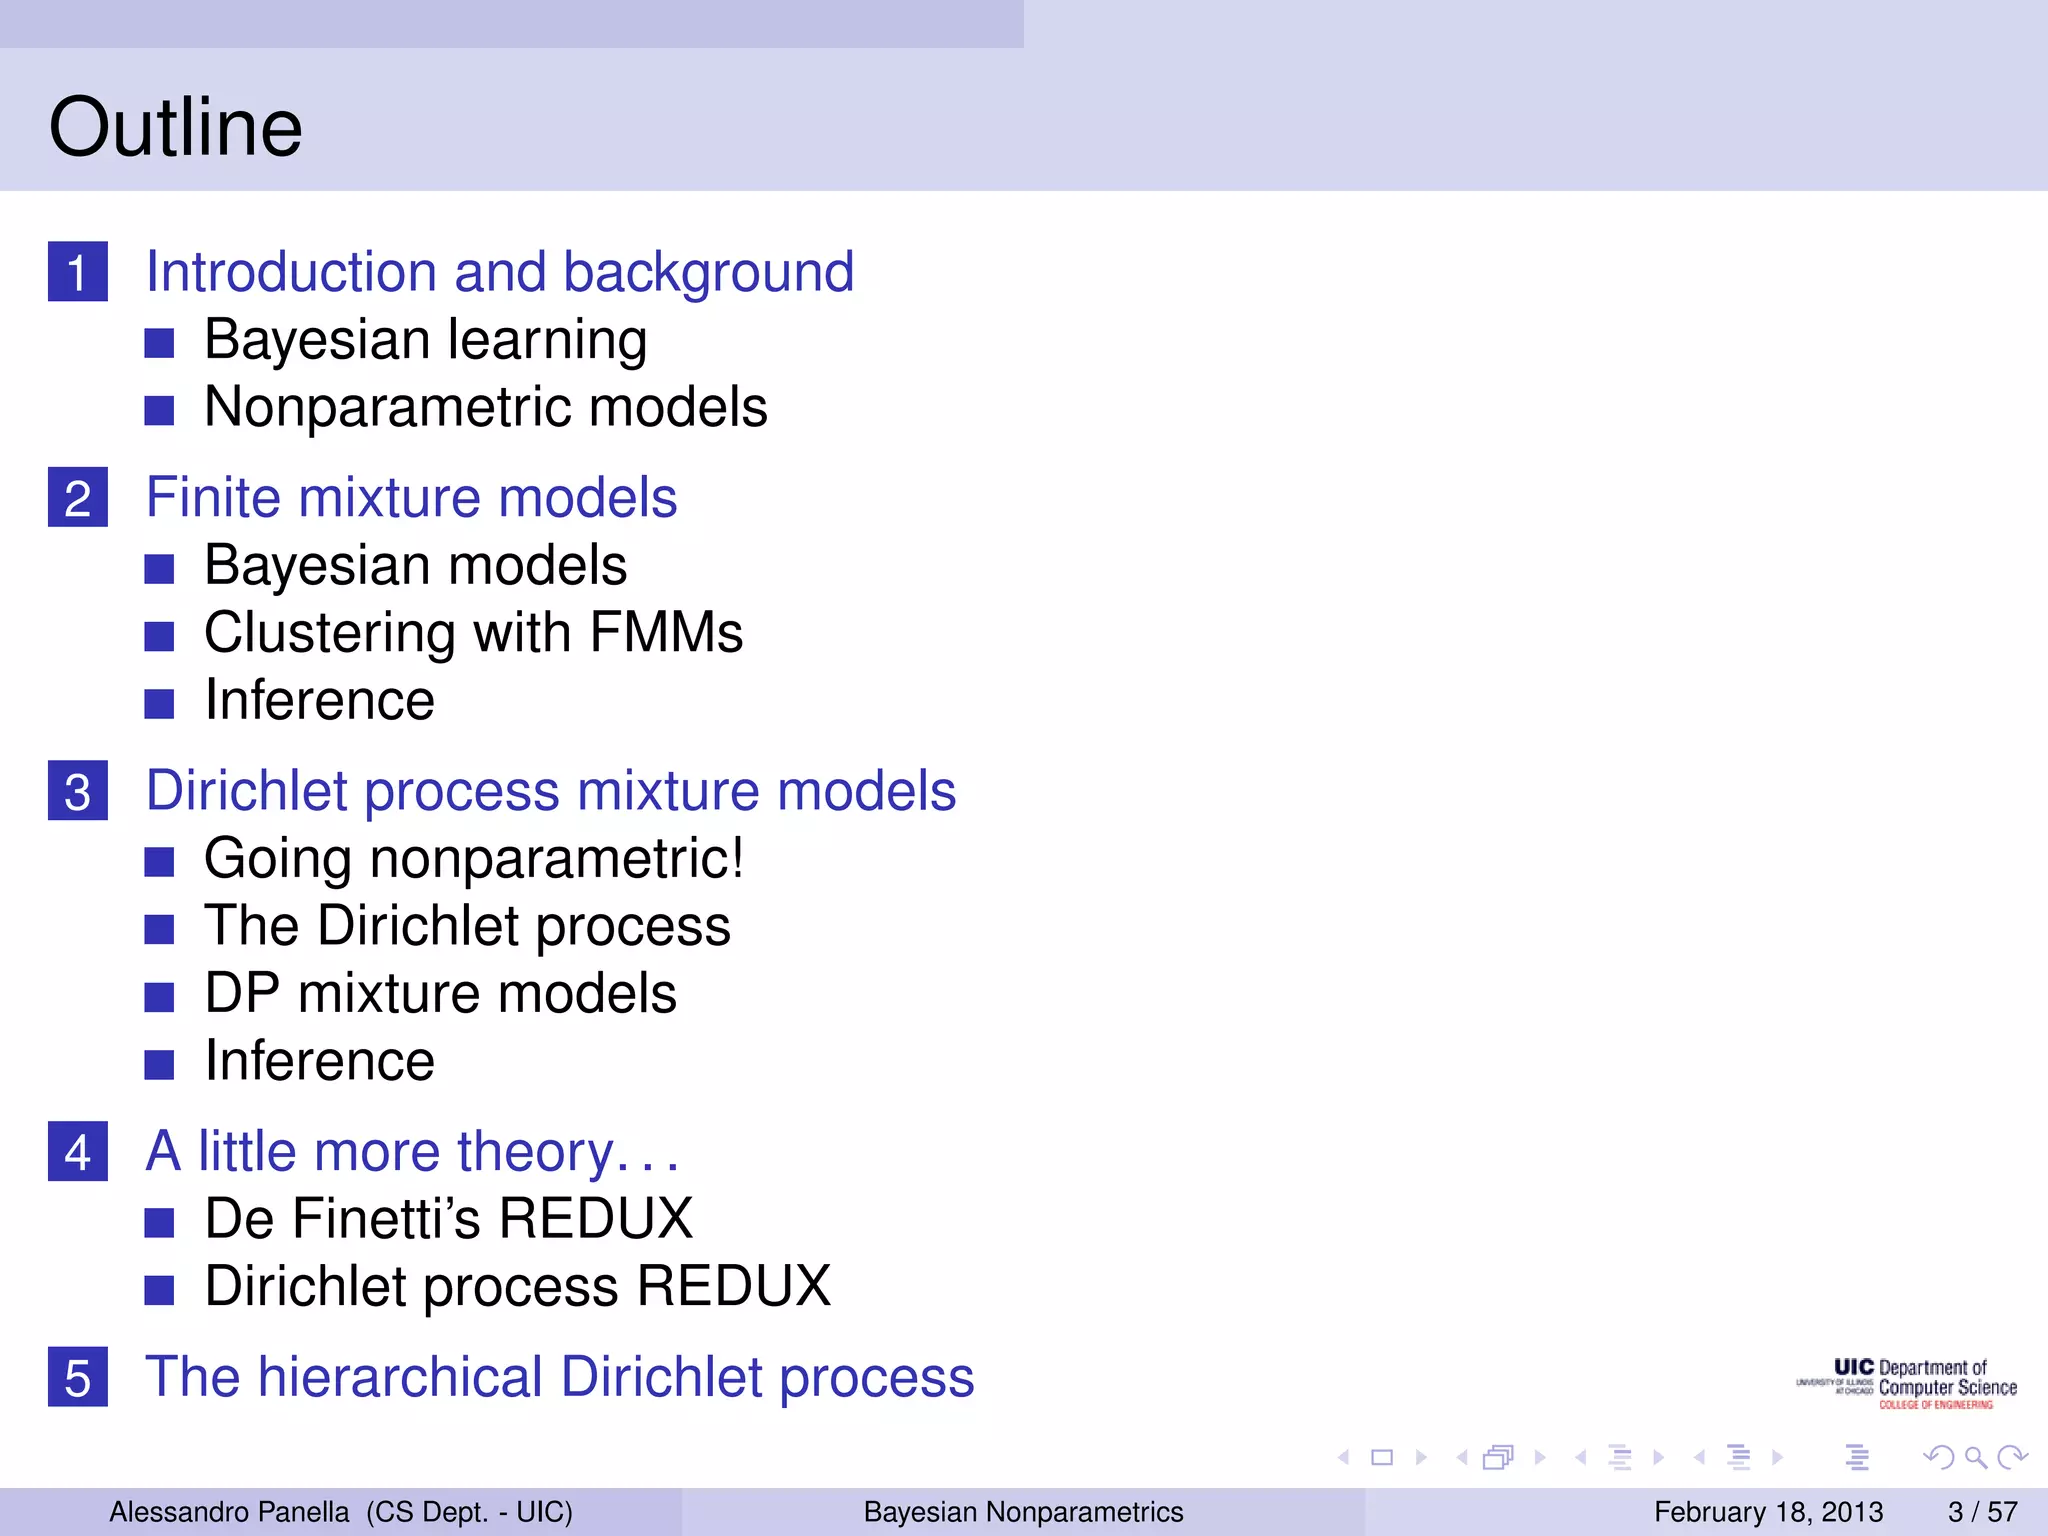The width and height of the screenshot is (2048, 1536).
Task: Click the subsection navigation icon
Action: [x=1620, y=1457]
